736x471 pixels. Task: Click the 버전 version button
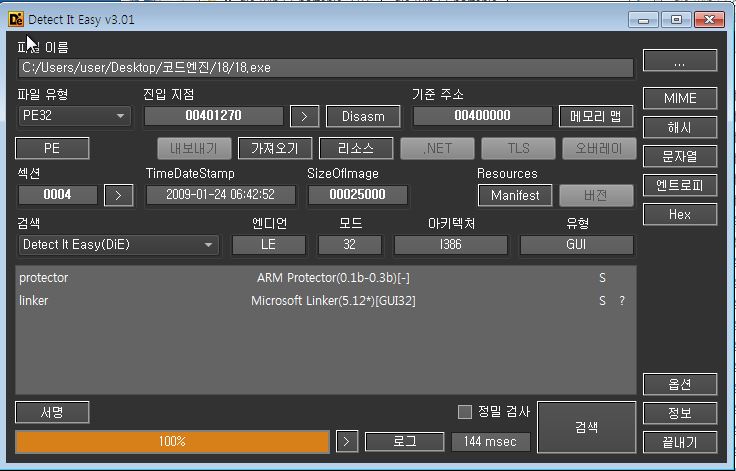[x=596, y=195]
